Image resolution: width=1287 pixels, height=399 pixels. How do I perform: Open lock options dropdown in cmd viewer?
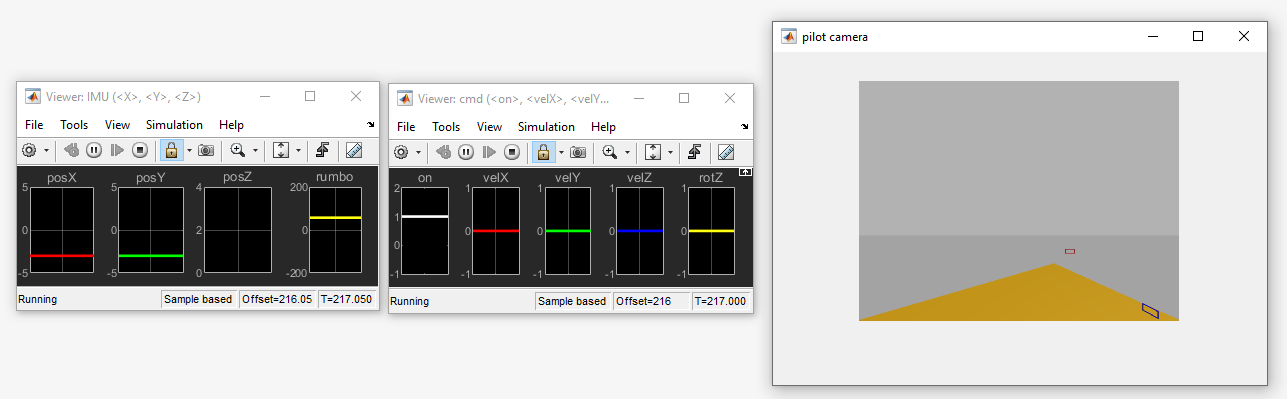[x=561, y=153]
